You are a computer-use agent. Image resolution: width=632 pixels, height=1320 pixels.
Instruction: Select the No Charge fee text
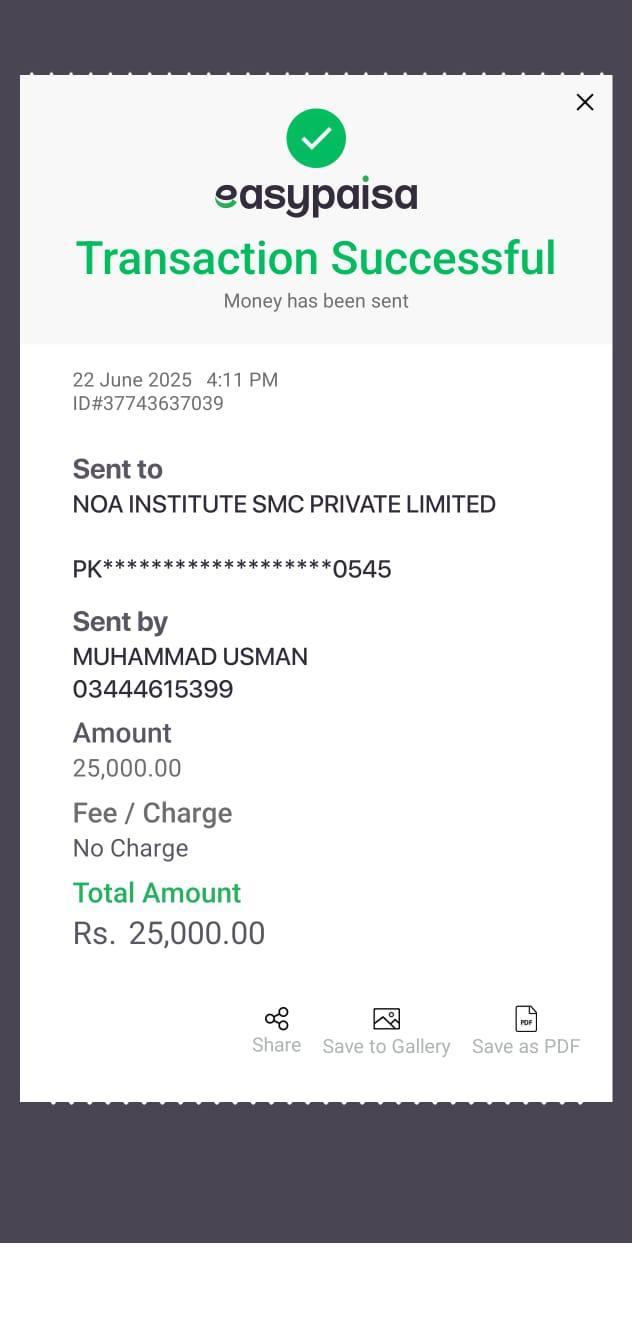[x=130, y=848]
